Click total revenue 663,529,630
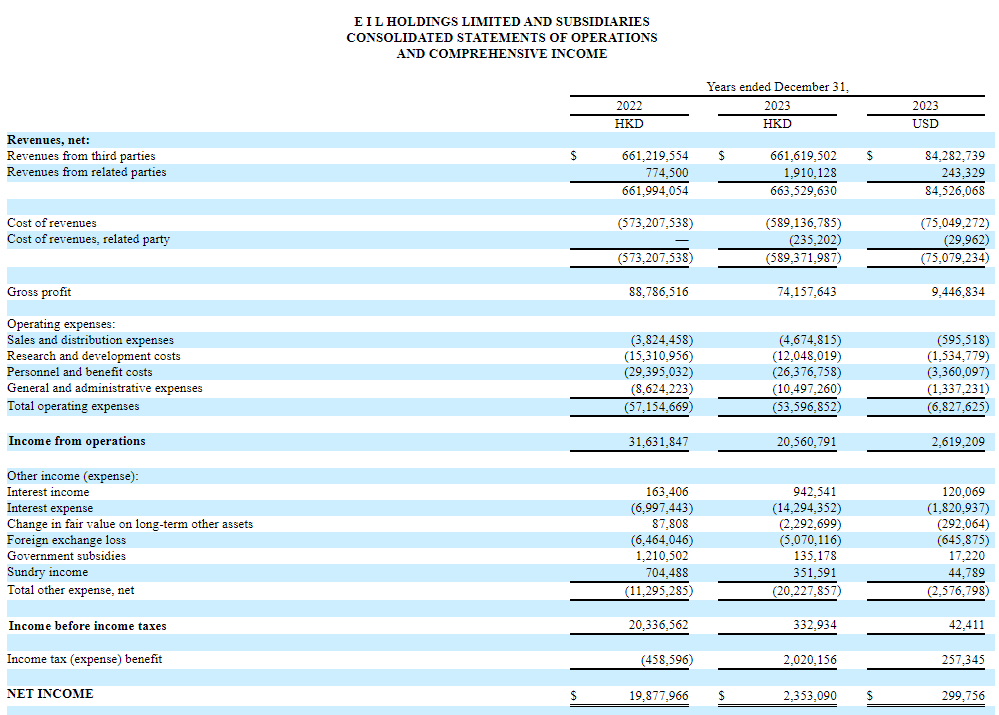This screenshot has width=999, height=715. point(803,191)
